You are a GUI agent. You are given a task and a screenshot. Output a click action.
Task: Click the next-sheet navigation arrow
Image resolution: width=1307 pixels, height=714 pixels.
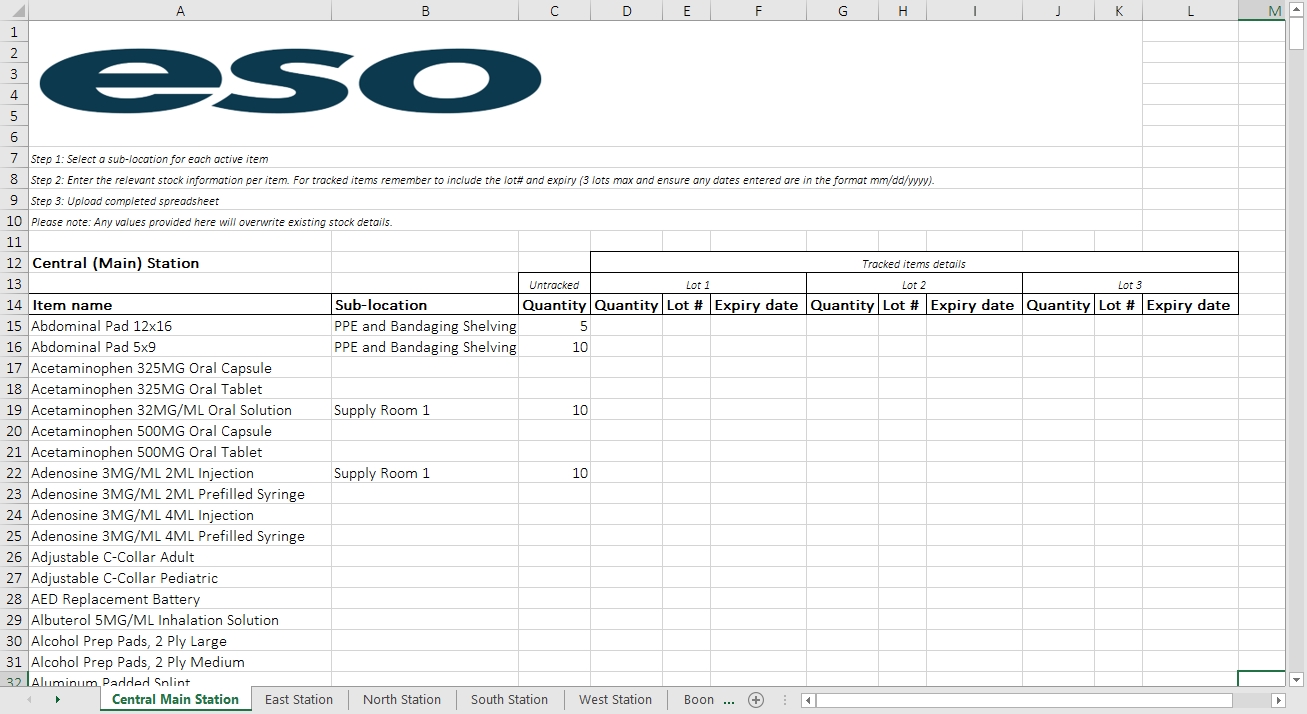point(57,700)
